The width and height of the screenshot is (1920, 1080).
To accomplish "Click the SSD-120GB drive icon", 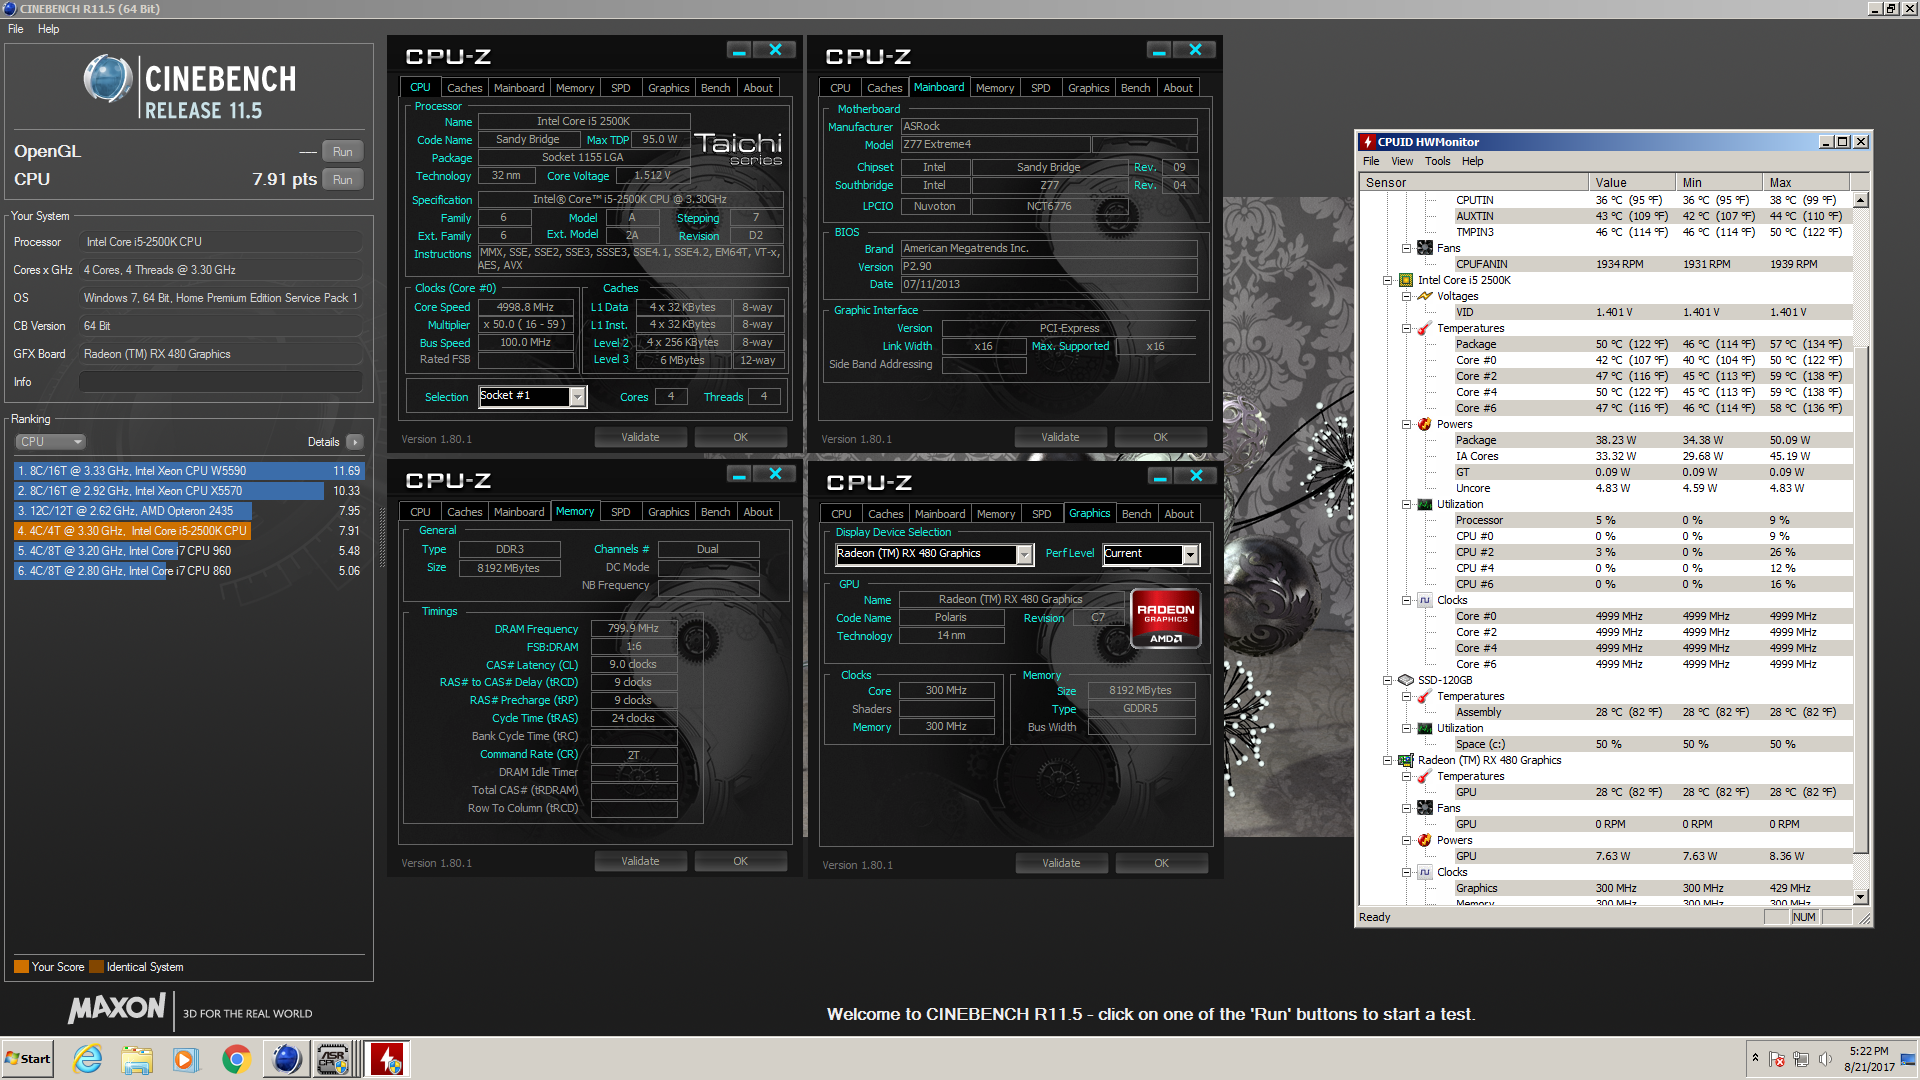I will (x=1405, y=680).
